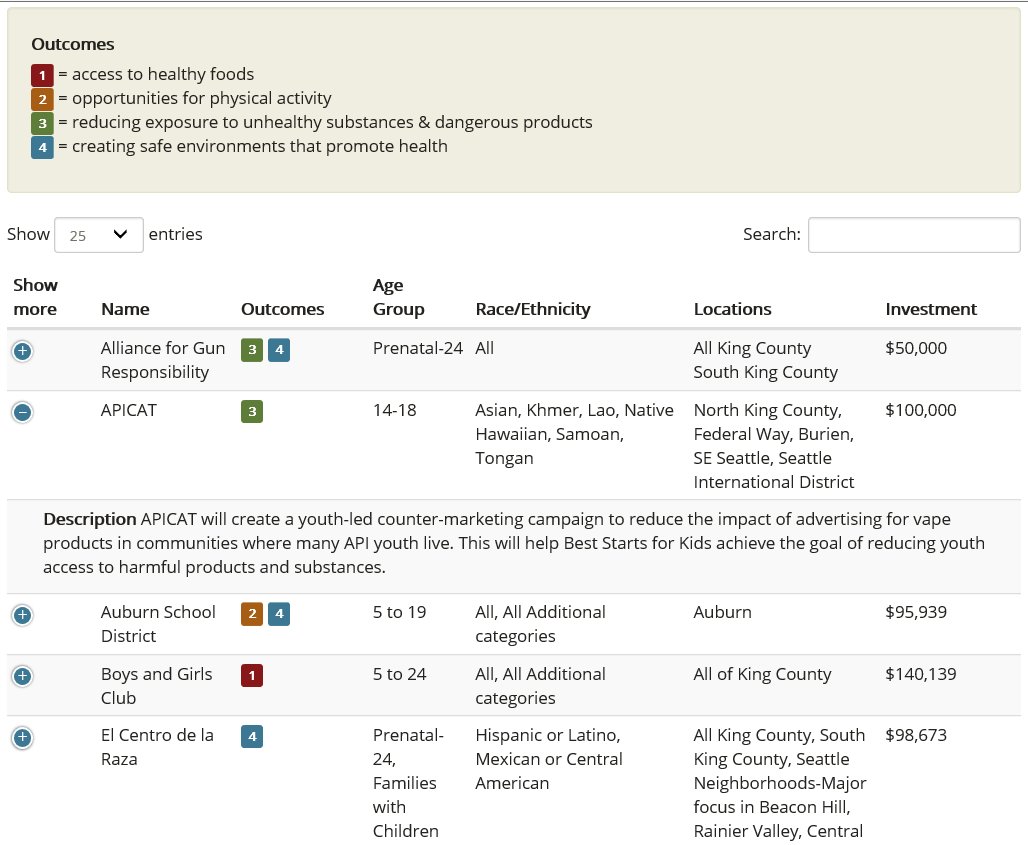
Task: Click outcome 3 badge in APICAT row
Action: click(252, 412)
